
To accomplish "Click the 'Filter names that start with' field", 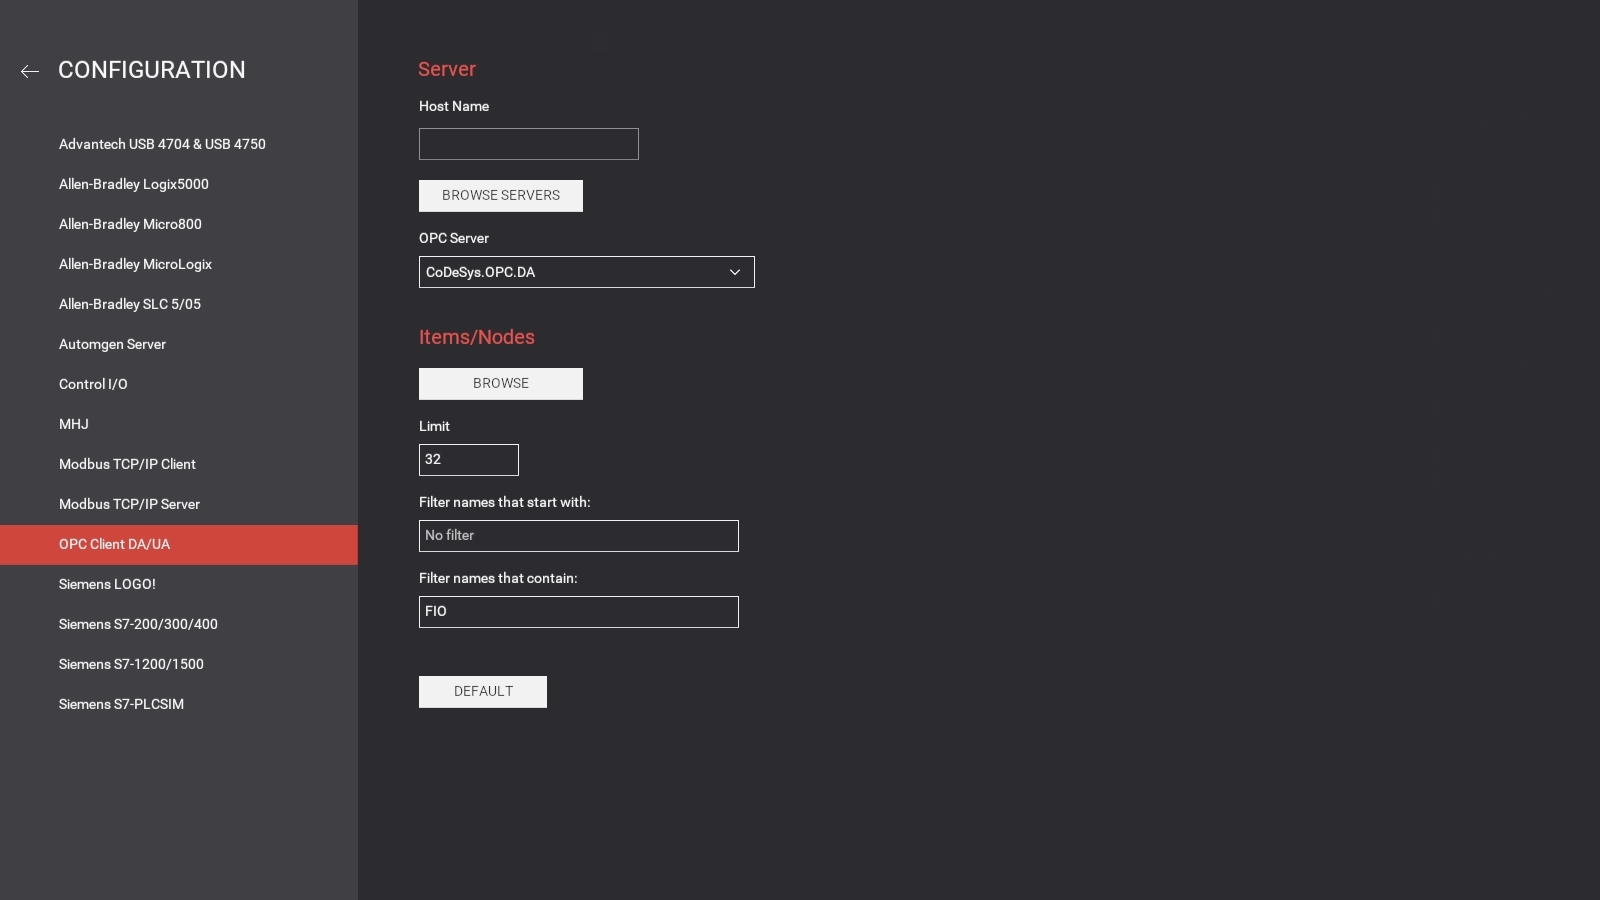I will tap(579, 536).
